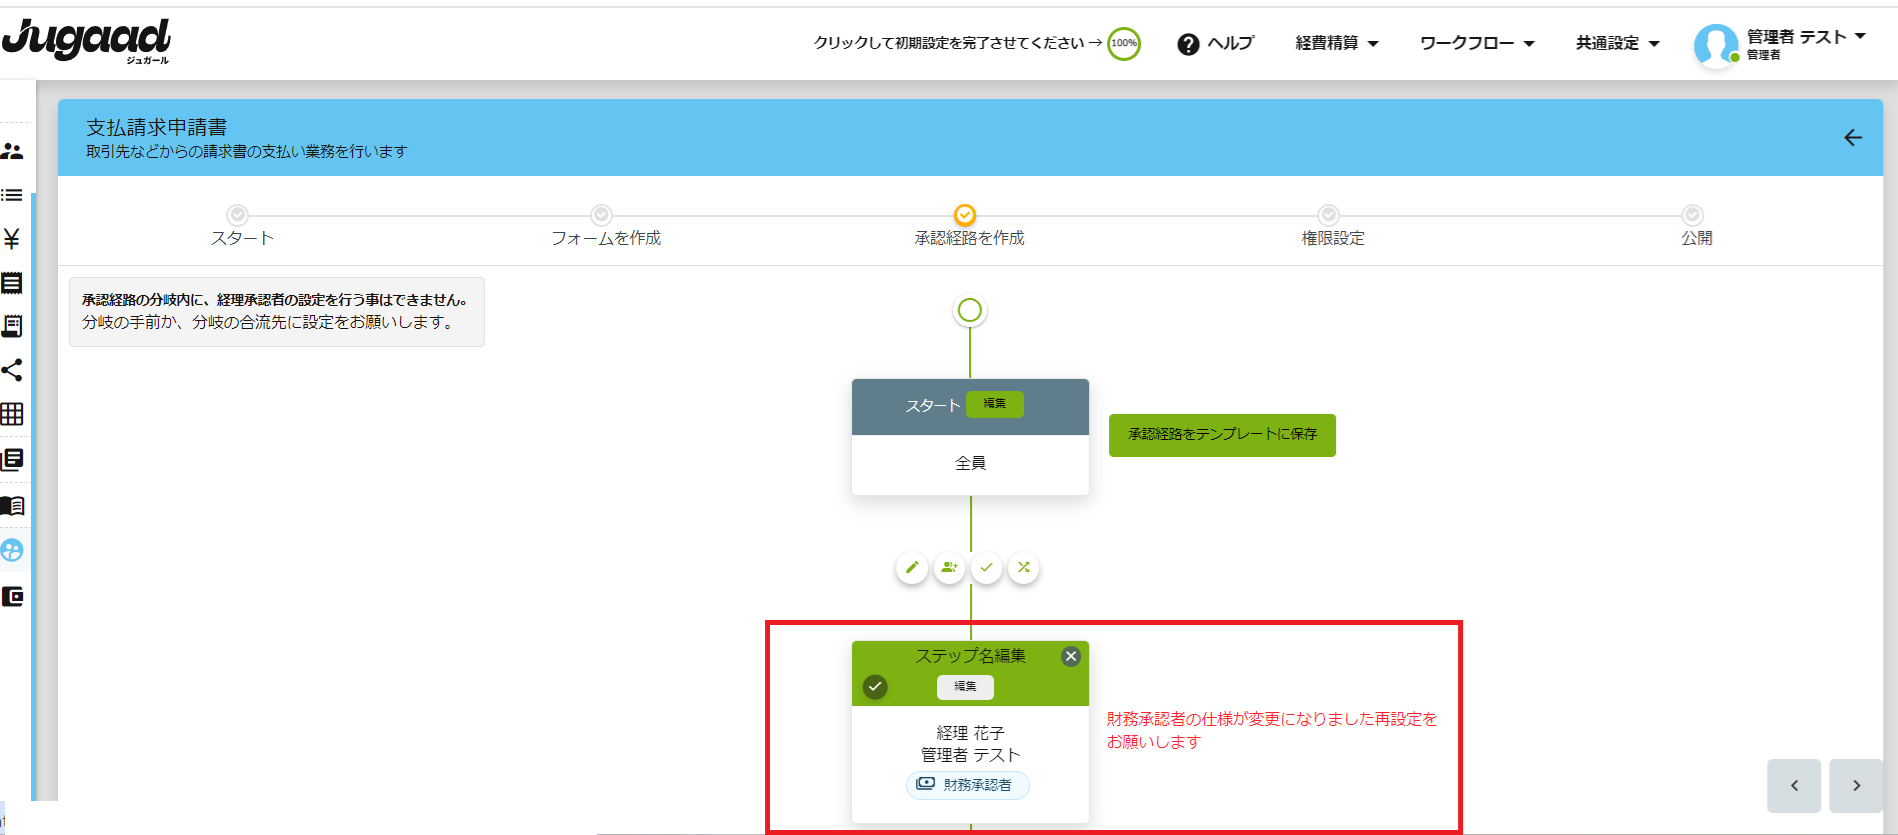Go to the 権限設定 wizard step
This screenshot has width=1898, height=835.
click(x=1332, y=227)
